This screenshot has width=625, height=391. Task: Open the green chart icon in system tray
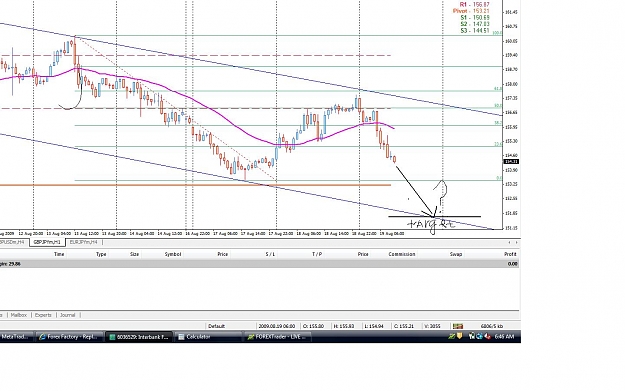451,337
